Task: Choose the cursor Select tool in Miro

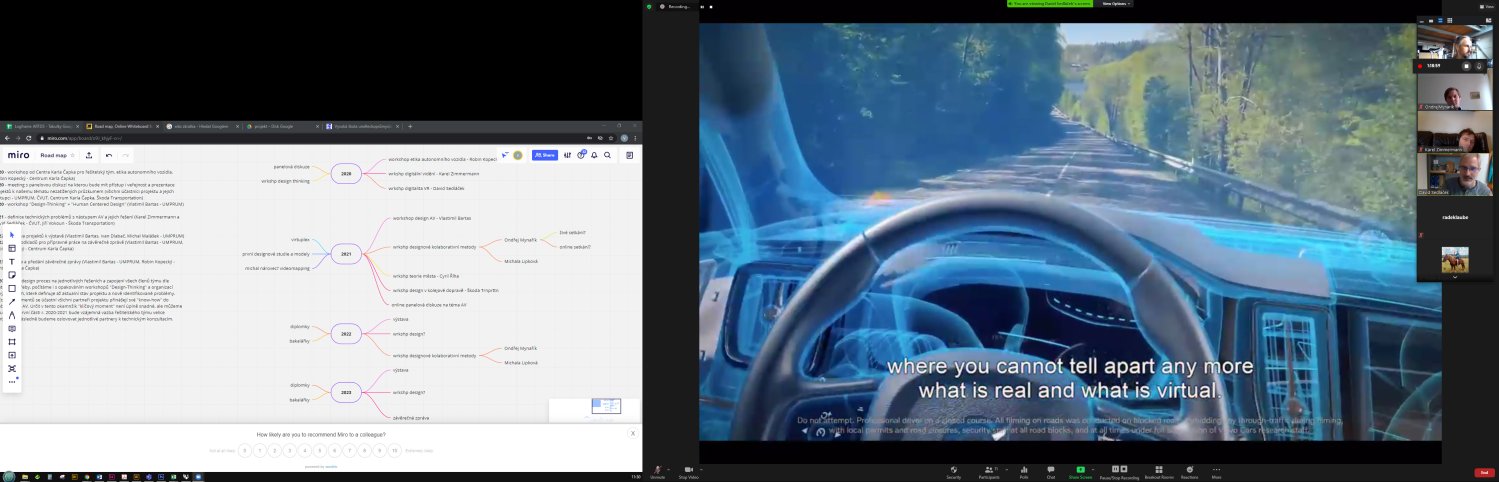Action: (12, 235)
